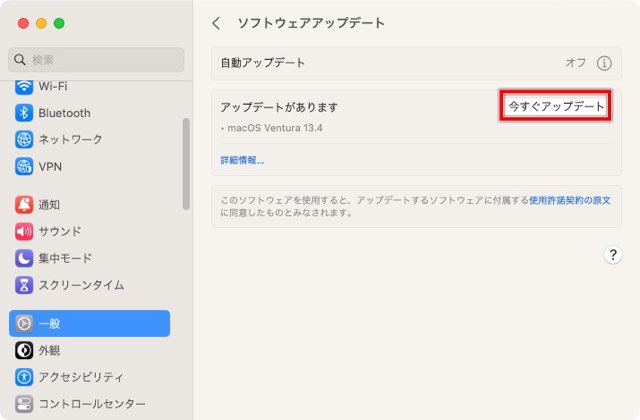Viewport: 640px width, 420px height.
Task: Open help with question mark button
Action: 613,255
